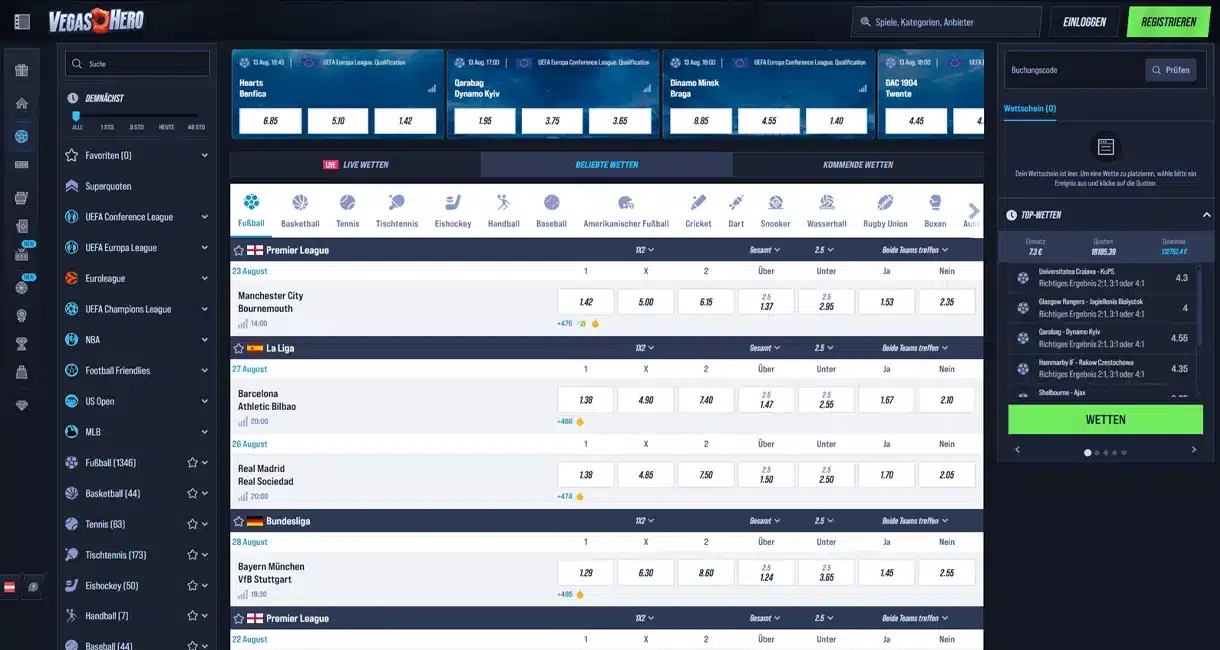
Task: Focus the sidebar Suche field
Action: 137,64
